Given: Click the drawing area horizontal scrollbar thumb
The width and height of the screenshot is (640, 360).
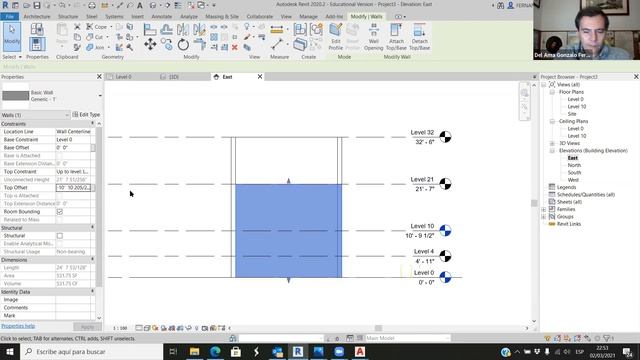Looking at the screenshot, I should tap(378, 328).
